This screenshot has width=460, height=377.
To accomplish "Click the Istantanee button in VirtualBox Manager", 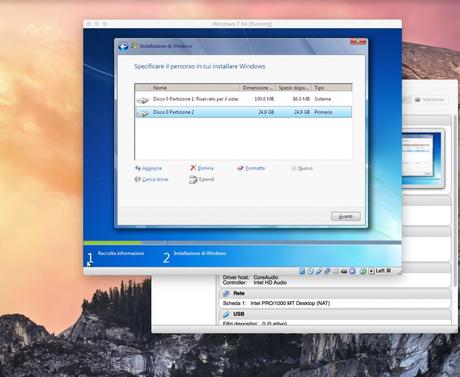I will click(x=429, y=100).
